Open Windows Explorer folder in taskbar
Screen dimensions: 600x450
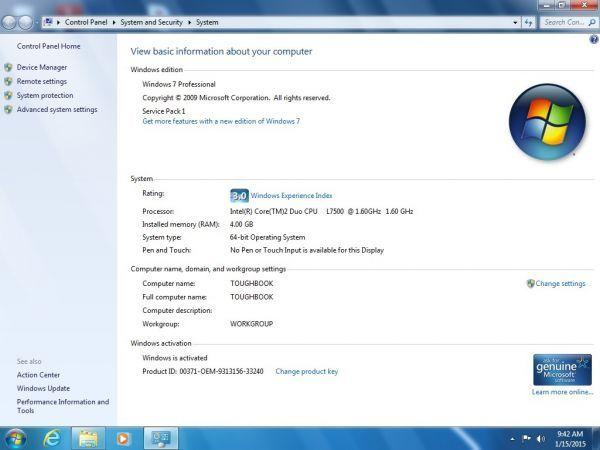click(88, 438)
